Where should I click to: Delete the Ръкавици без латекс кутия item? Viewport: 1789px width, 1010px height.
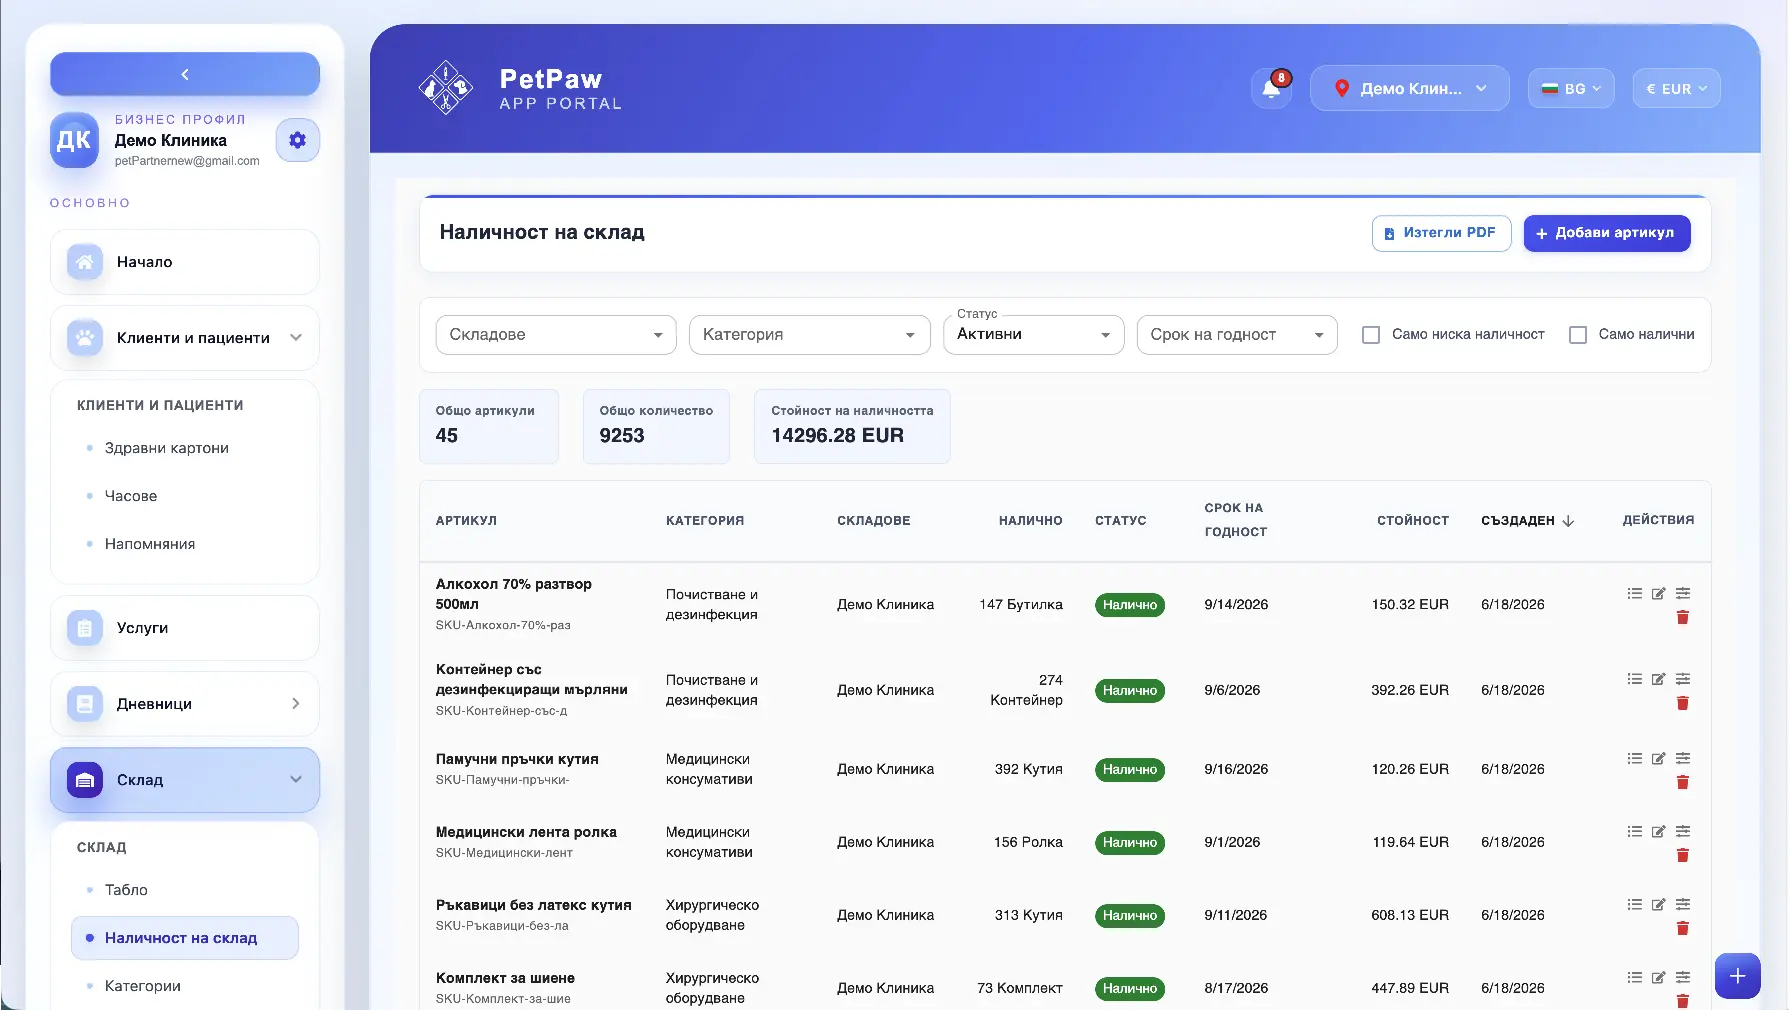coord(1683,928)
